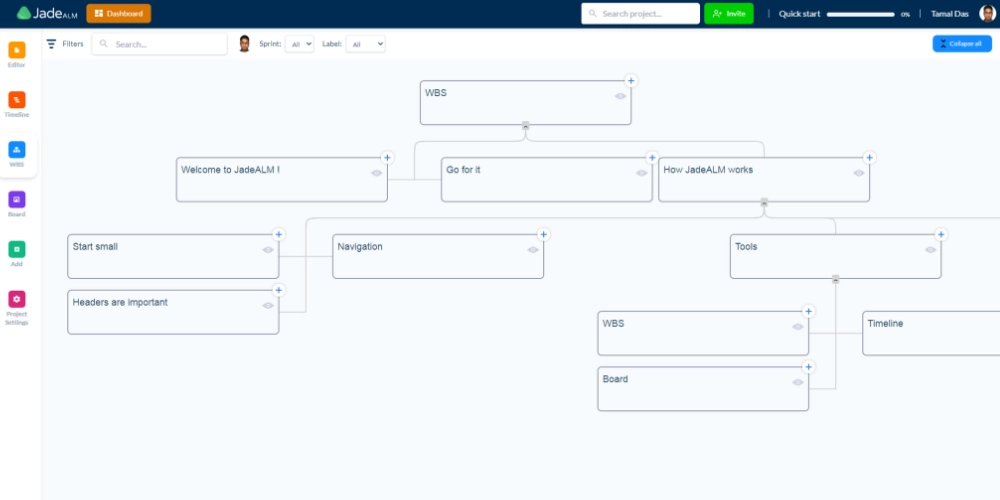Screen dimensions: 1000x500
Task: Add child to Board node
Action: pyautogui.click(x=809, y=367)
